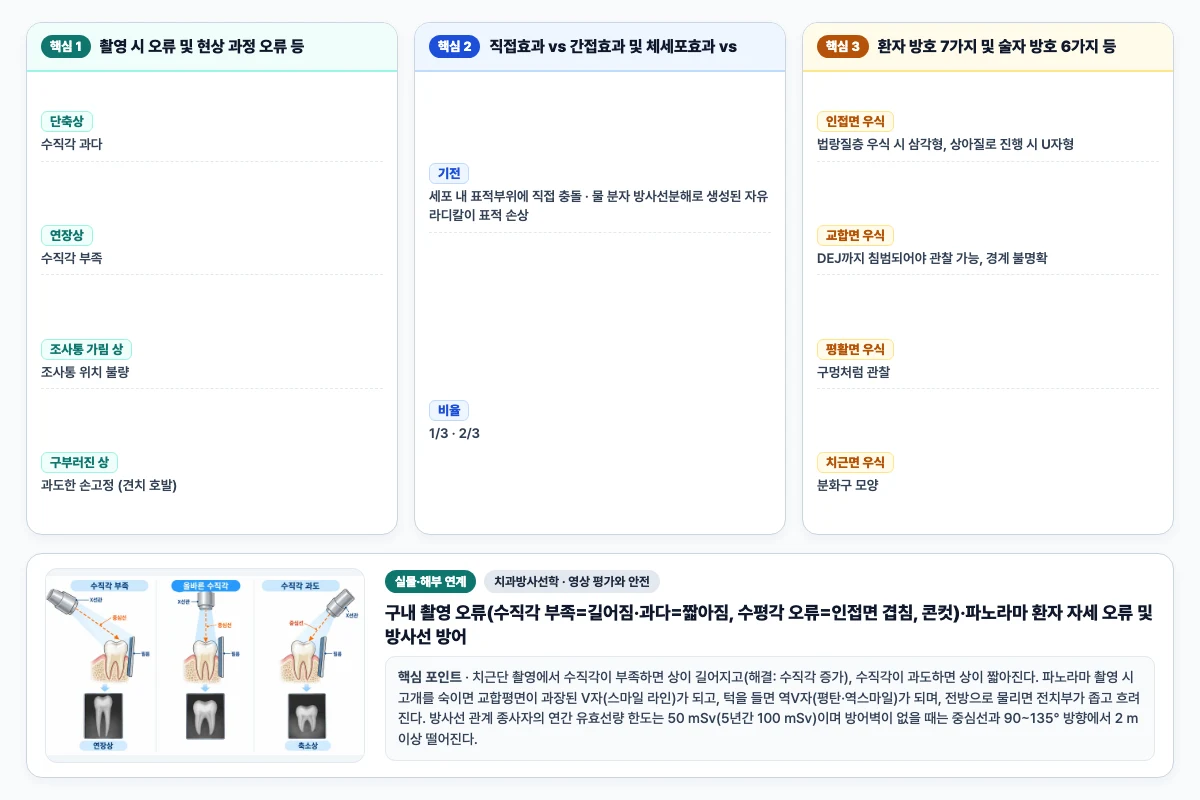The height and width of the screenshot is (800, 1200).
Task: Click the 기전 tag
Action: (x=449, y=173)
